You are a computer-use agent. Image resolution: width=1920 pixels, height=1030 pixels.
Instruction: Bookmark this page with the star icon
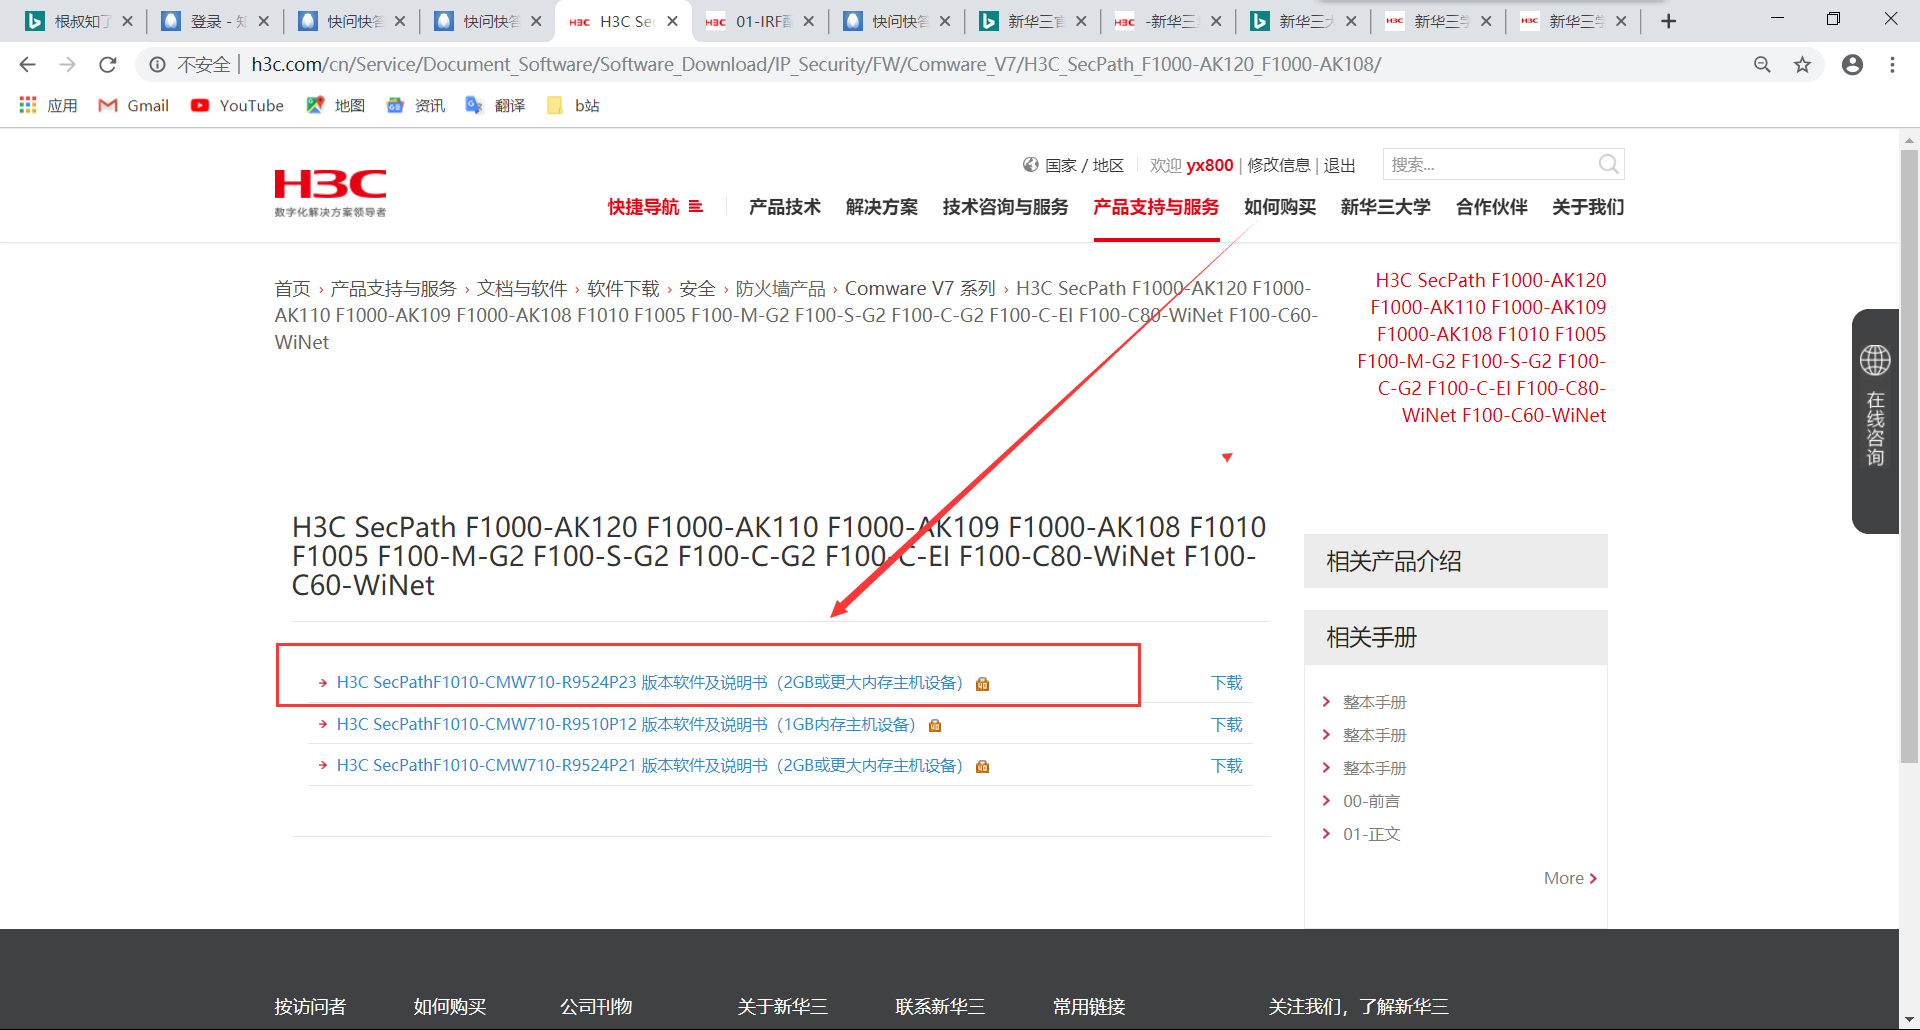coord(1802,65)
